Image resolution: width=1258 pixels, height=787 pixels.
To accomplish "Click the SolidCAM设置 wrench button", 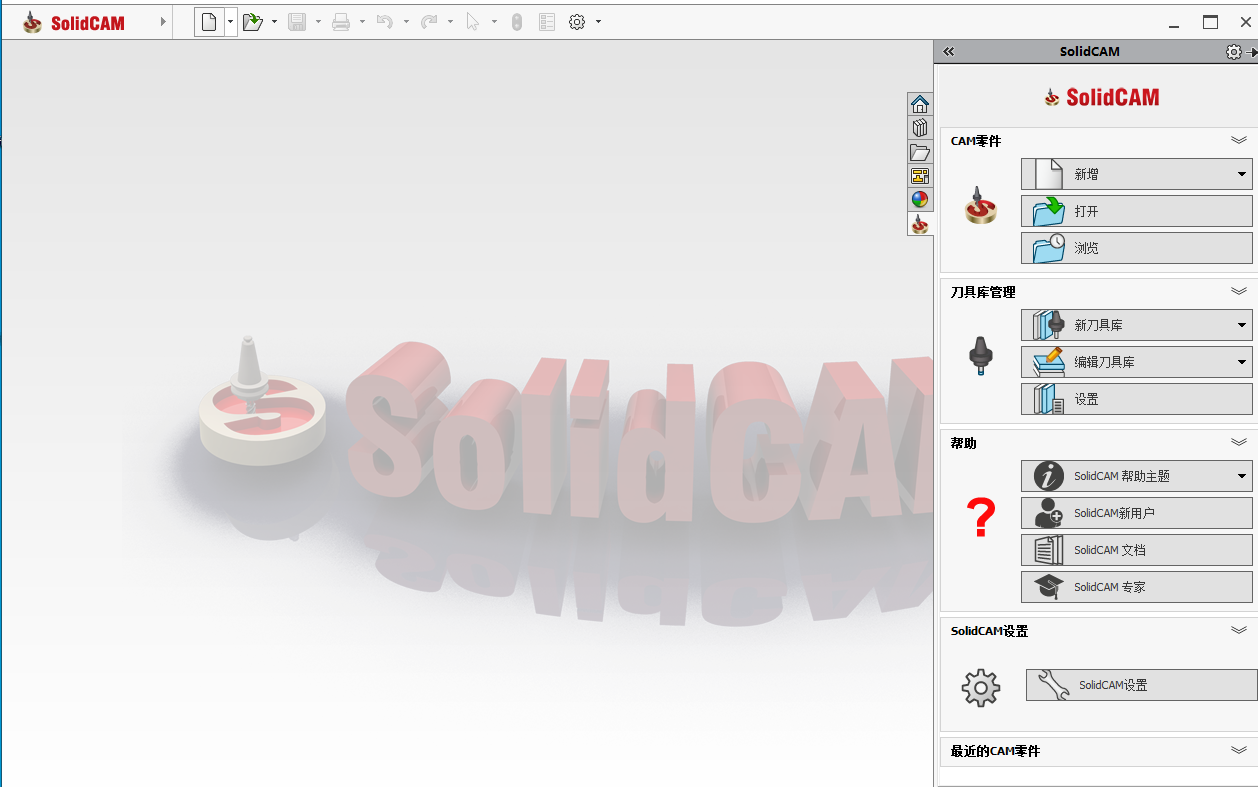I will (1141, 685).
